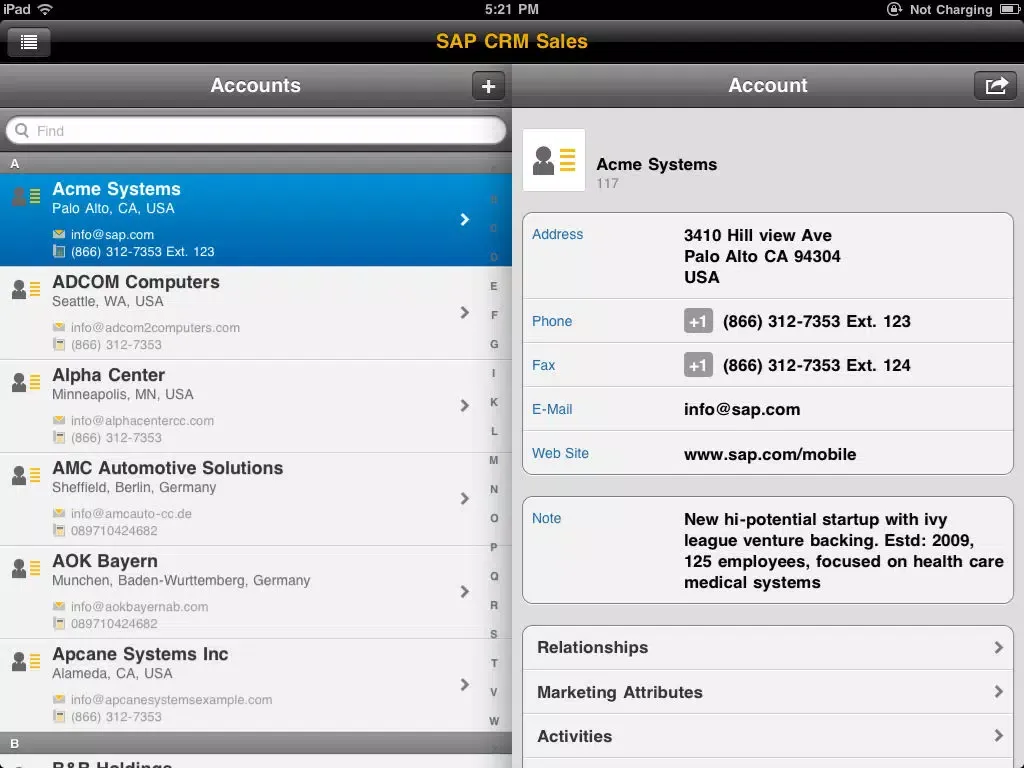Jump to letter N in index bar
The height and width of the screenshot is (768, 1024).
pos(494,489)
